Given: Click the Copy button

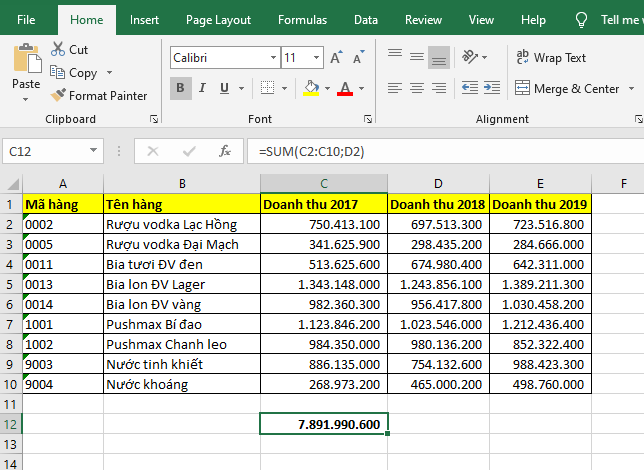Looking at the screenshot, I should pos(82,73).
